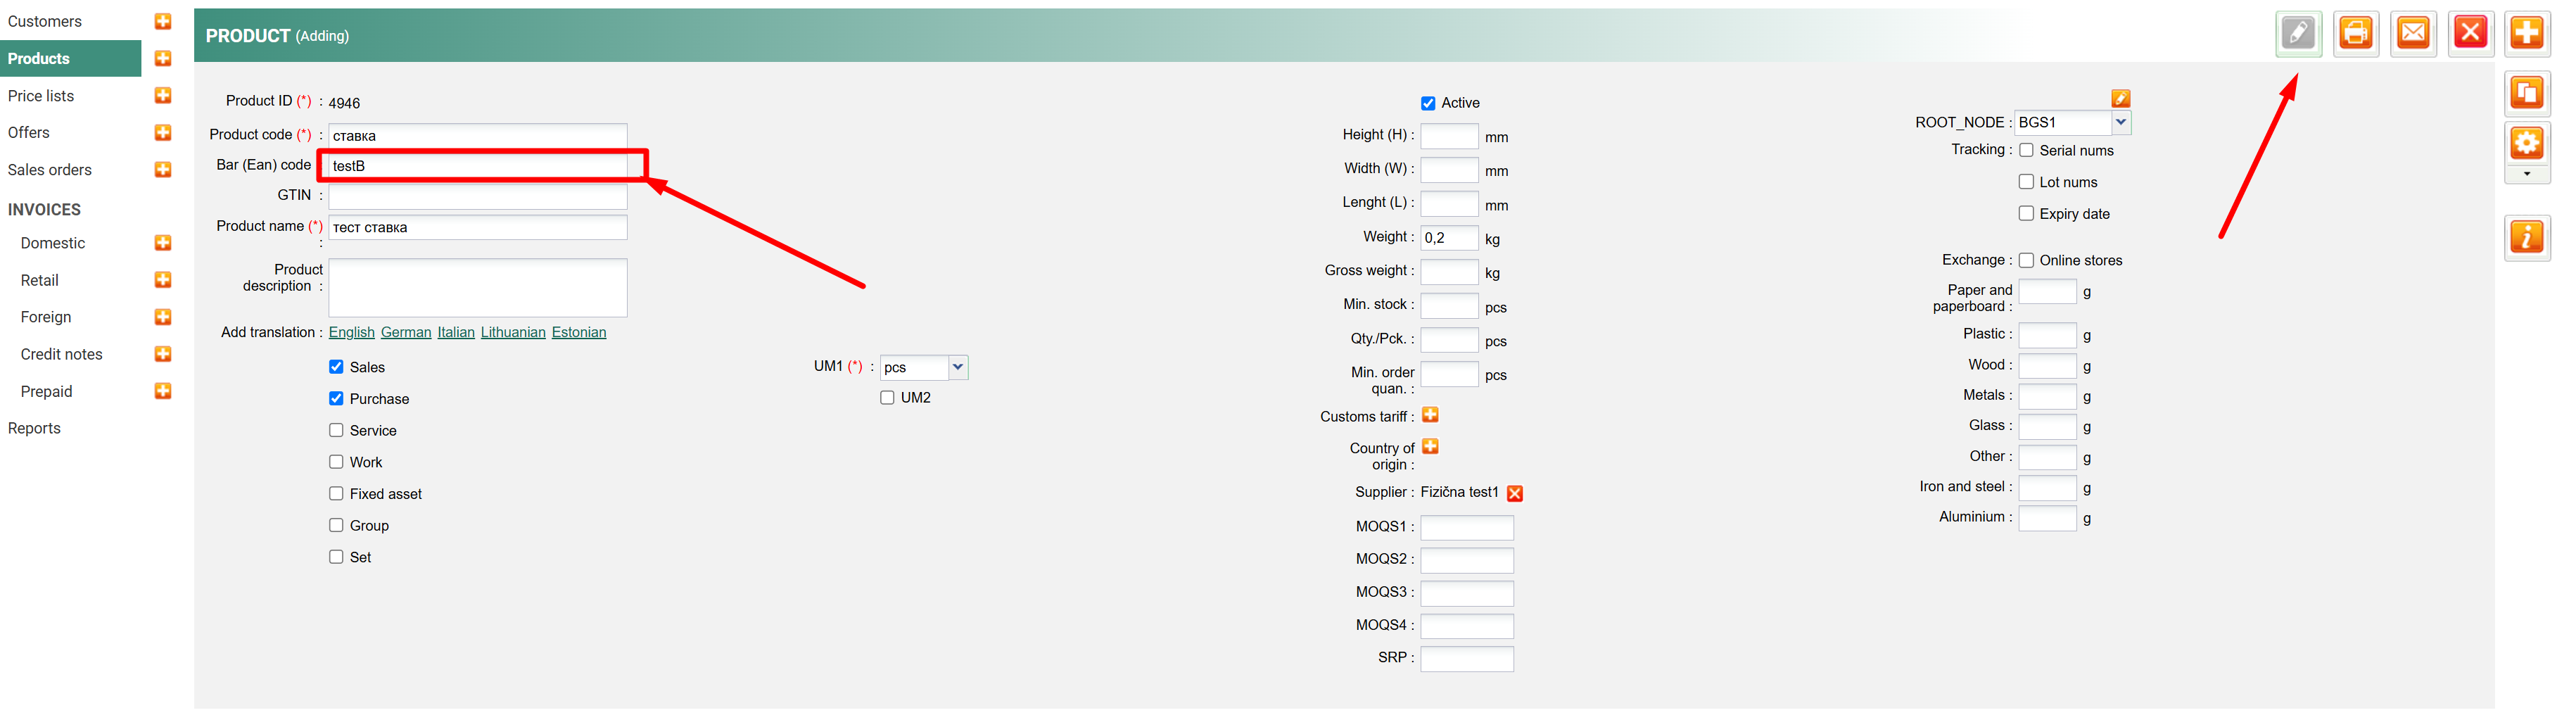Enable Lot nums tracking checkbox
This screenshot has height=727, width=2576.
[2026, 182]
